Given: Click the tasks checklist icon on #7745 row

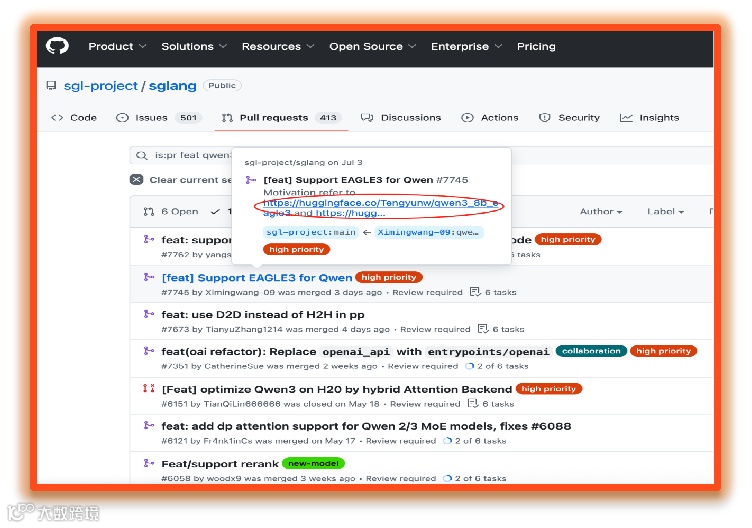Looking at the screenshot, I should (x=475, y=292).
